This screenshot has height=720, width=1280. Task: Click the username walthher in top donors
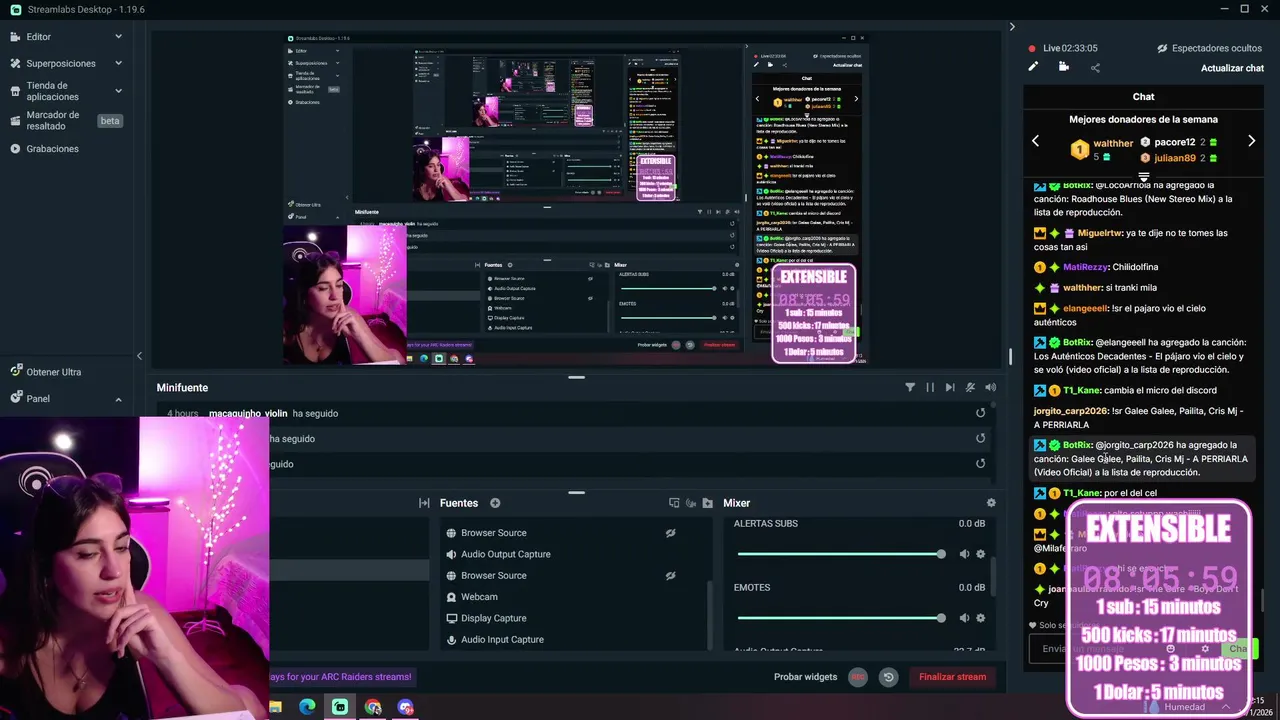point(1113,144)
